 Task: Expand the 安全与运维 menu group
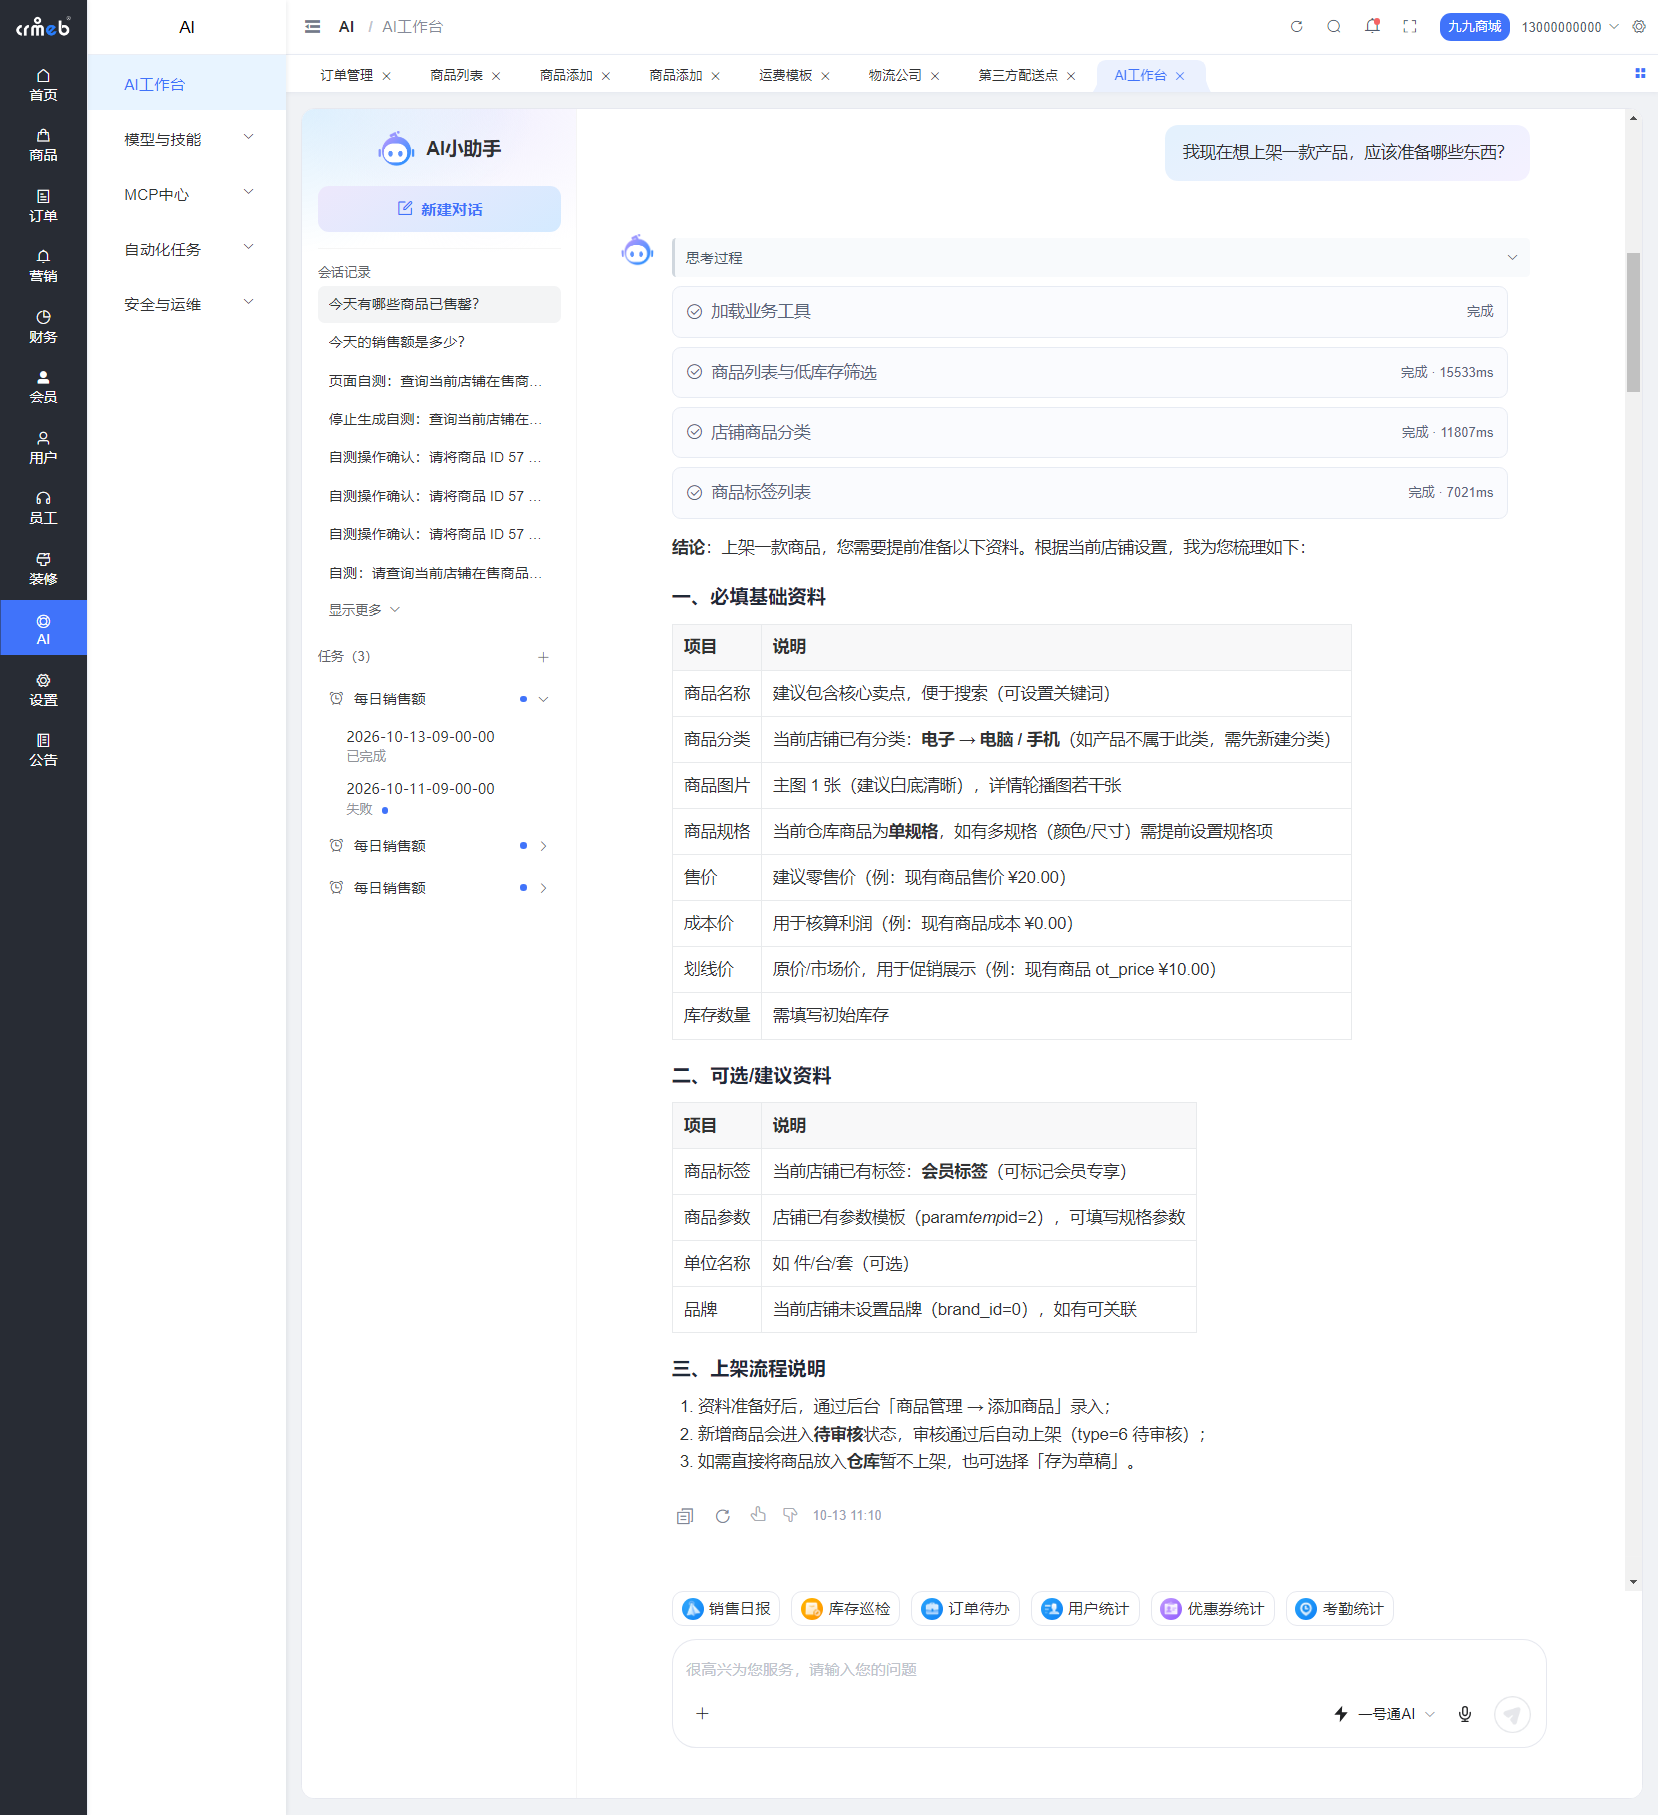pos(187,305)
